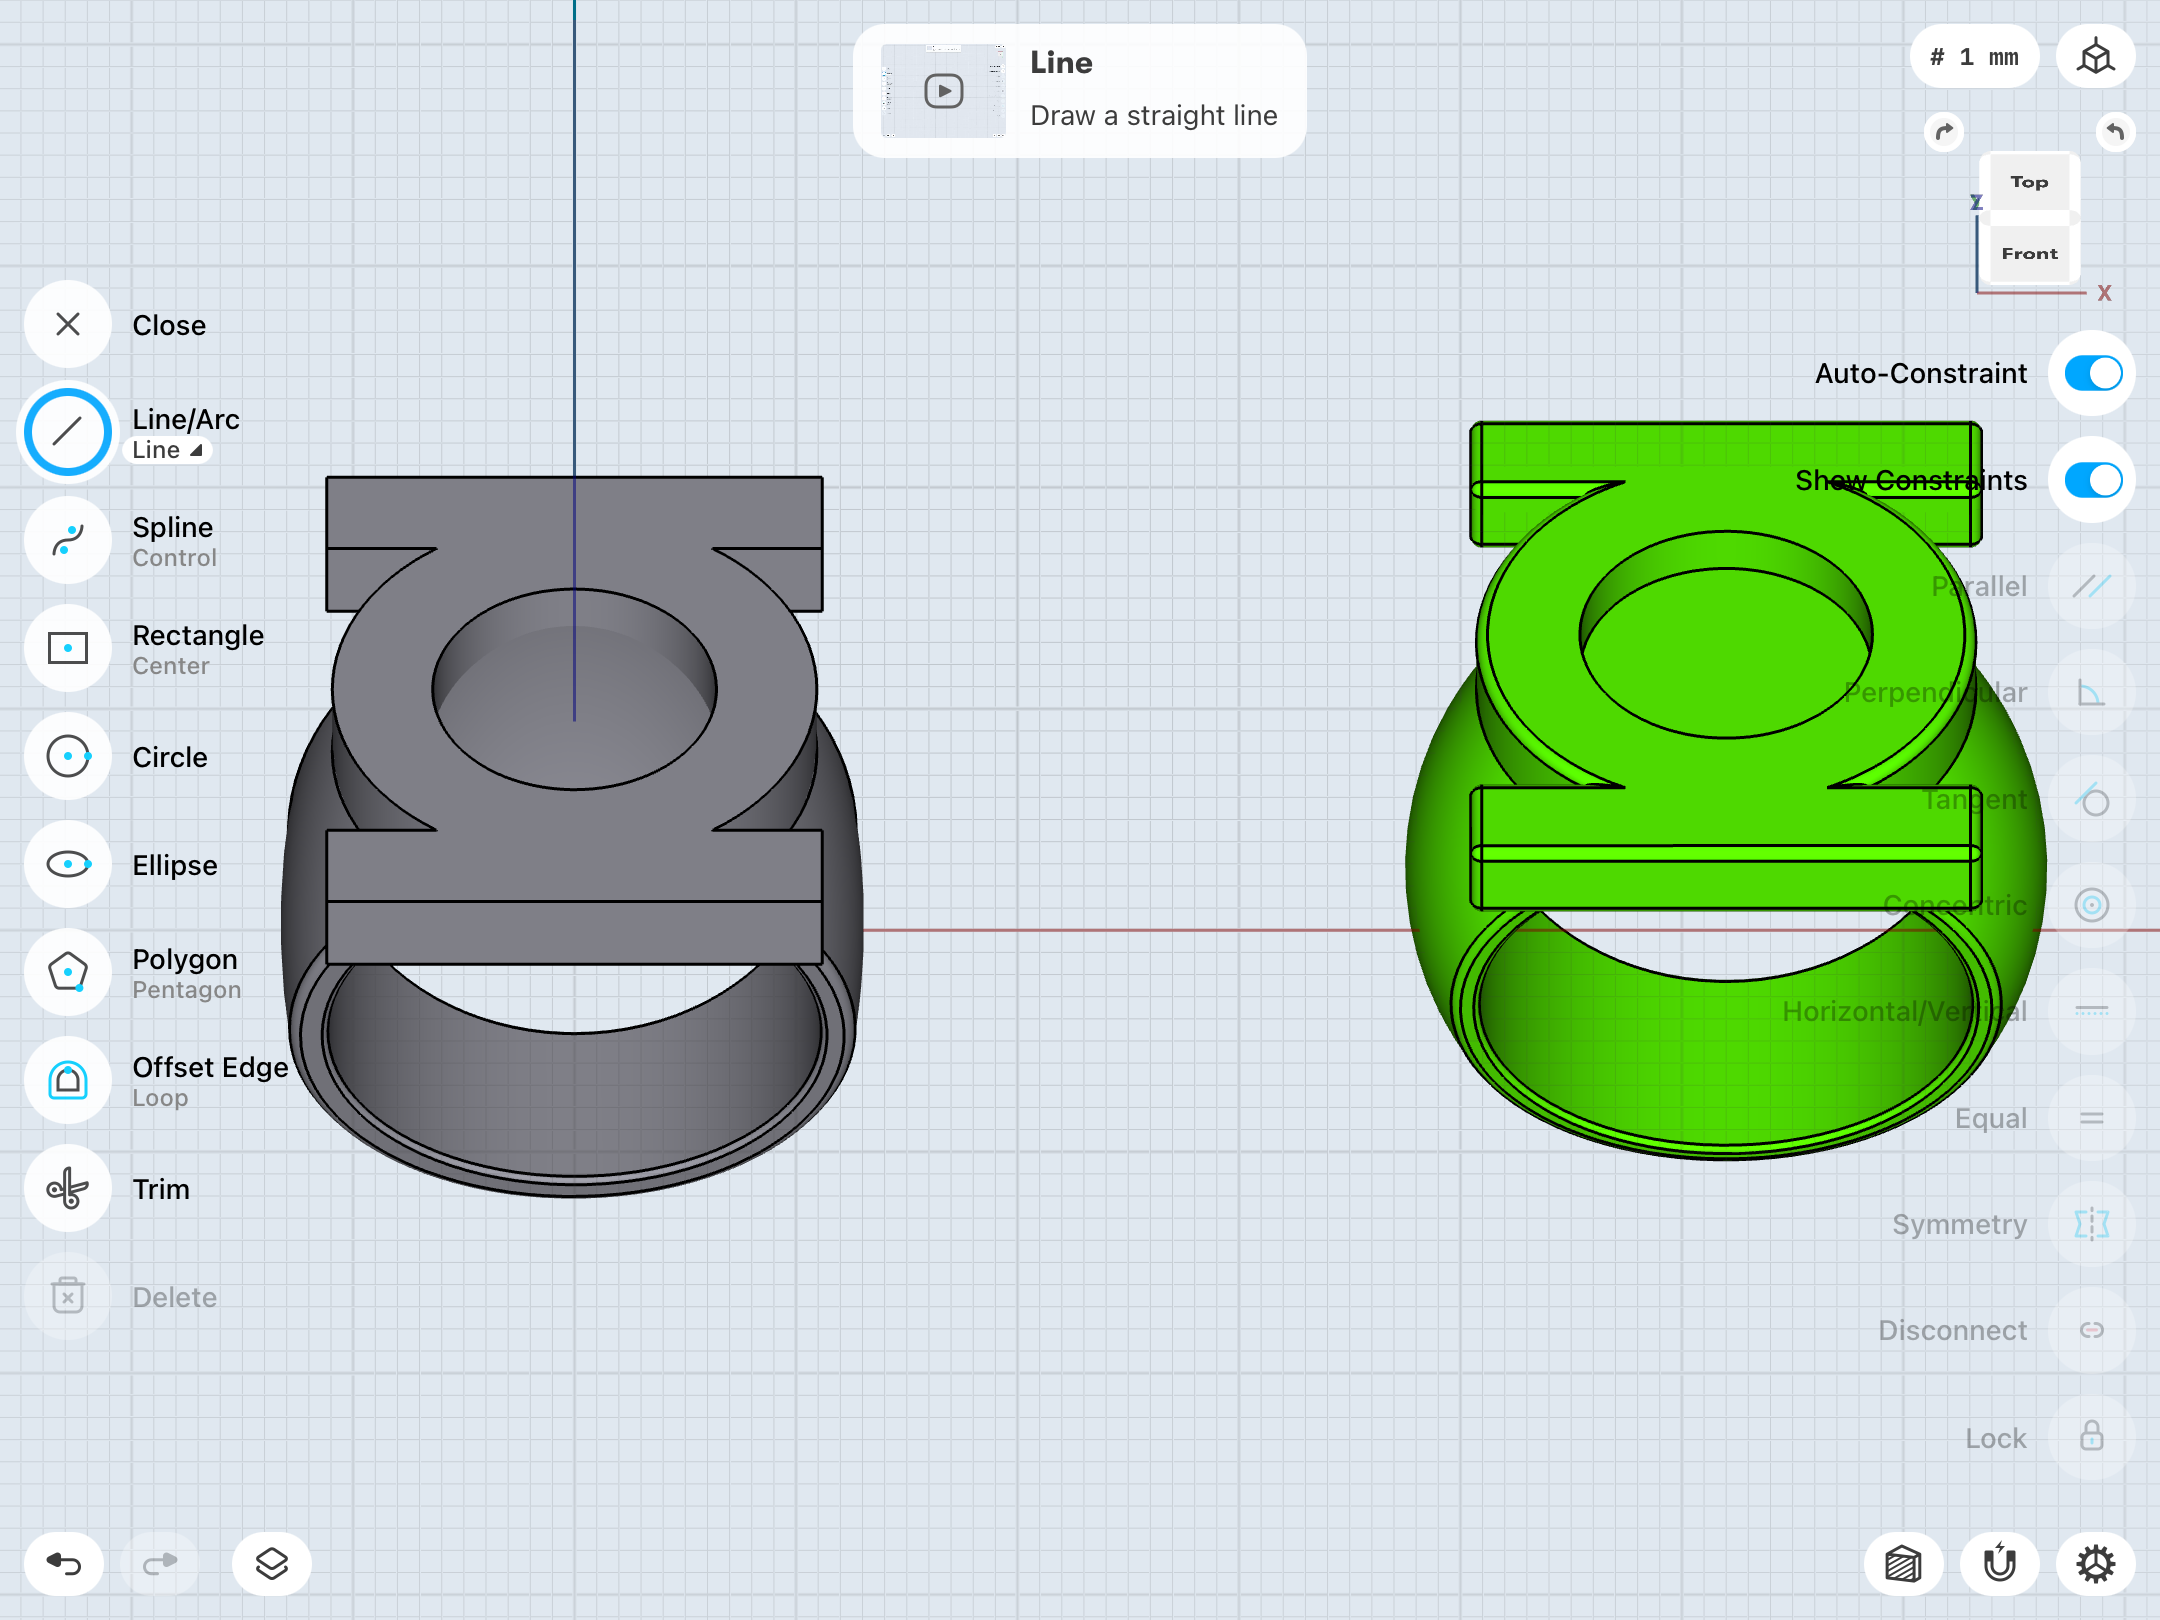This screenshot has height=1620, width=2160.
Task: Switch to Front view on view cube
Action: (x=2029, y=254)
